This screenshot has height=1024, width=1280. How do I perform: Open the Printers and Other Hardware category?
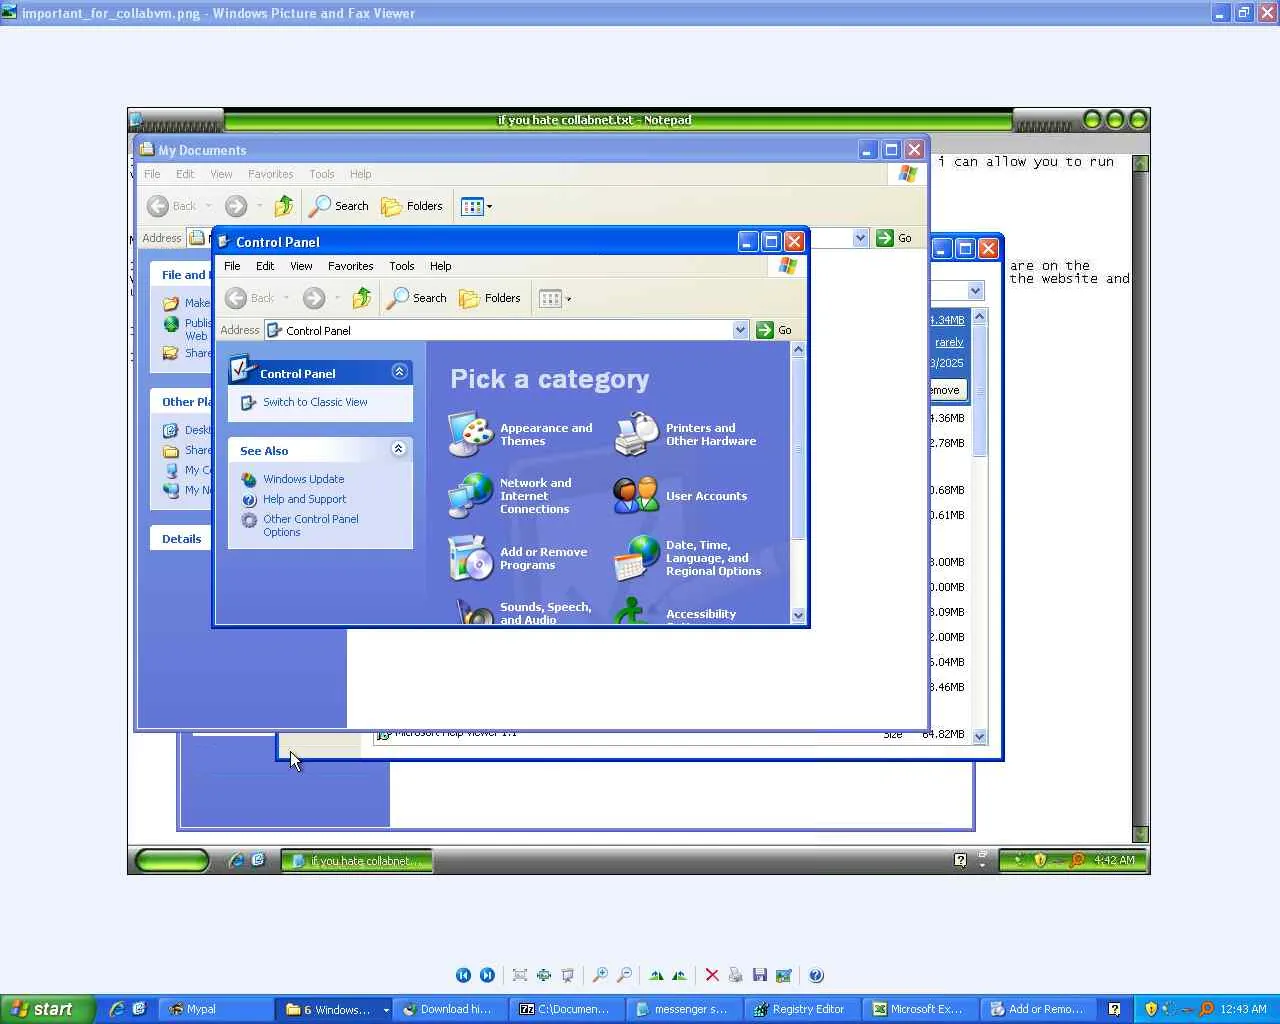(x=687, y=434)
